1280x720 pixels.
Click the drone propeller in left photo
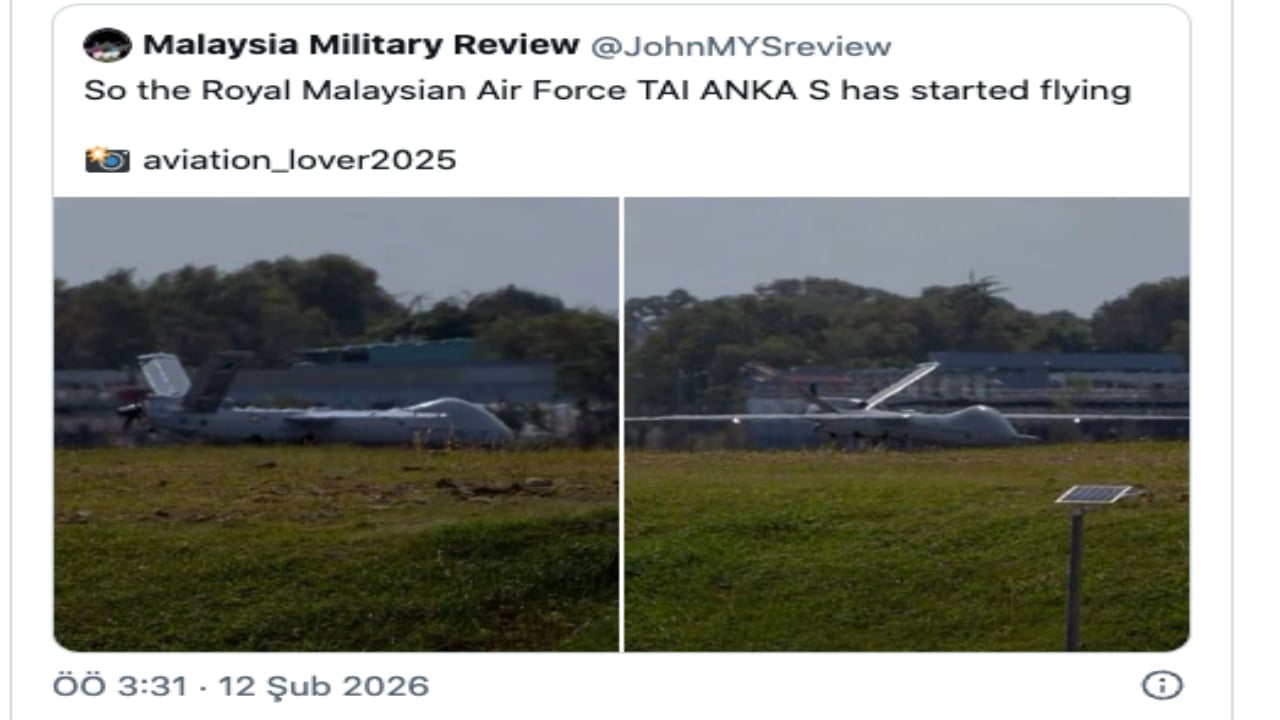click(x=130, y=413)
